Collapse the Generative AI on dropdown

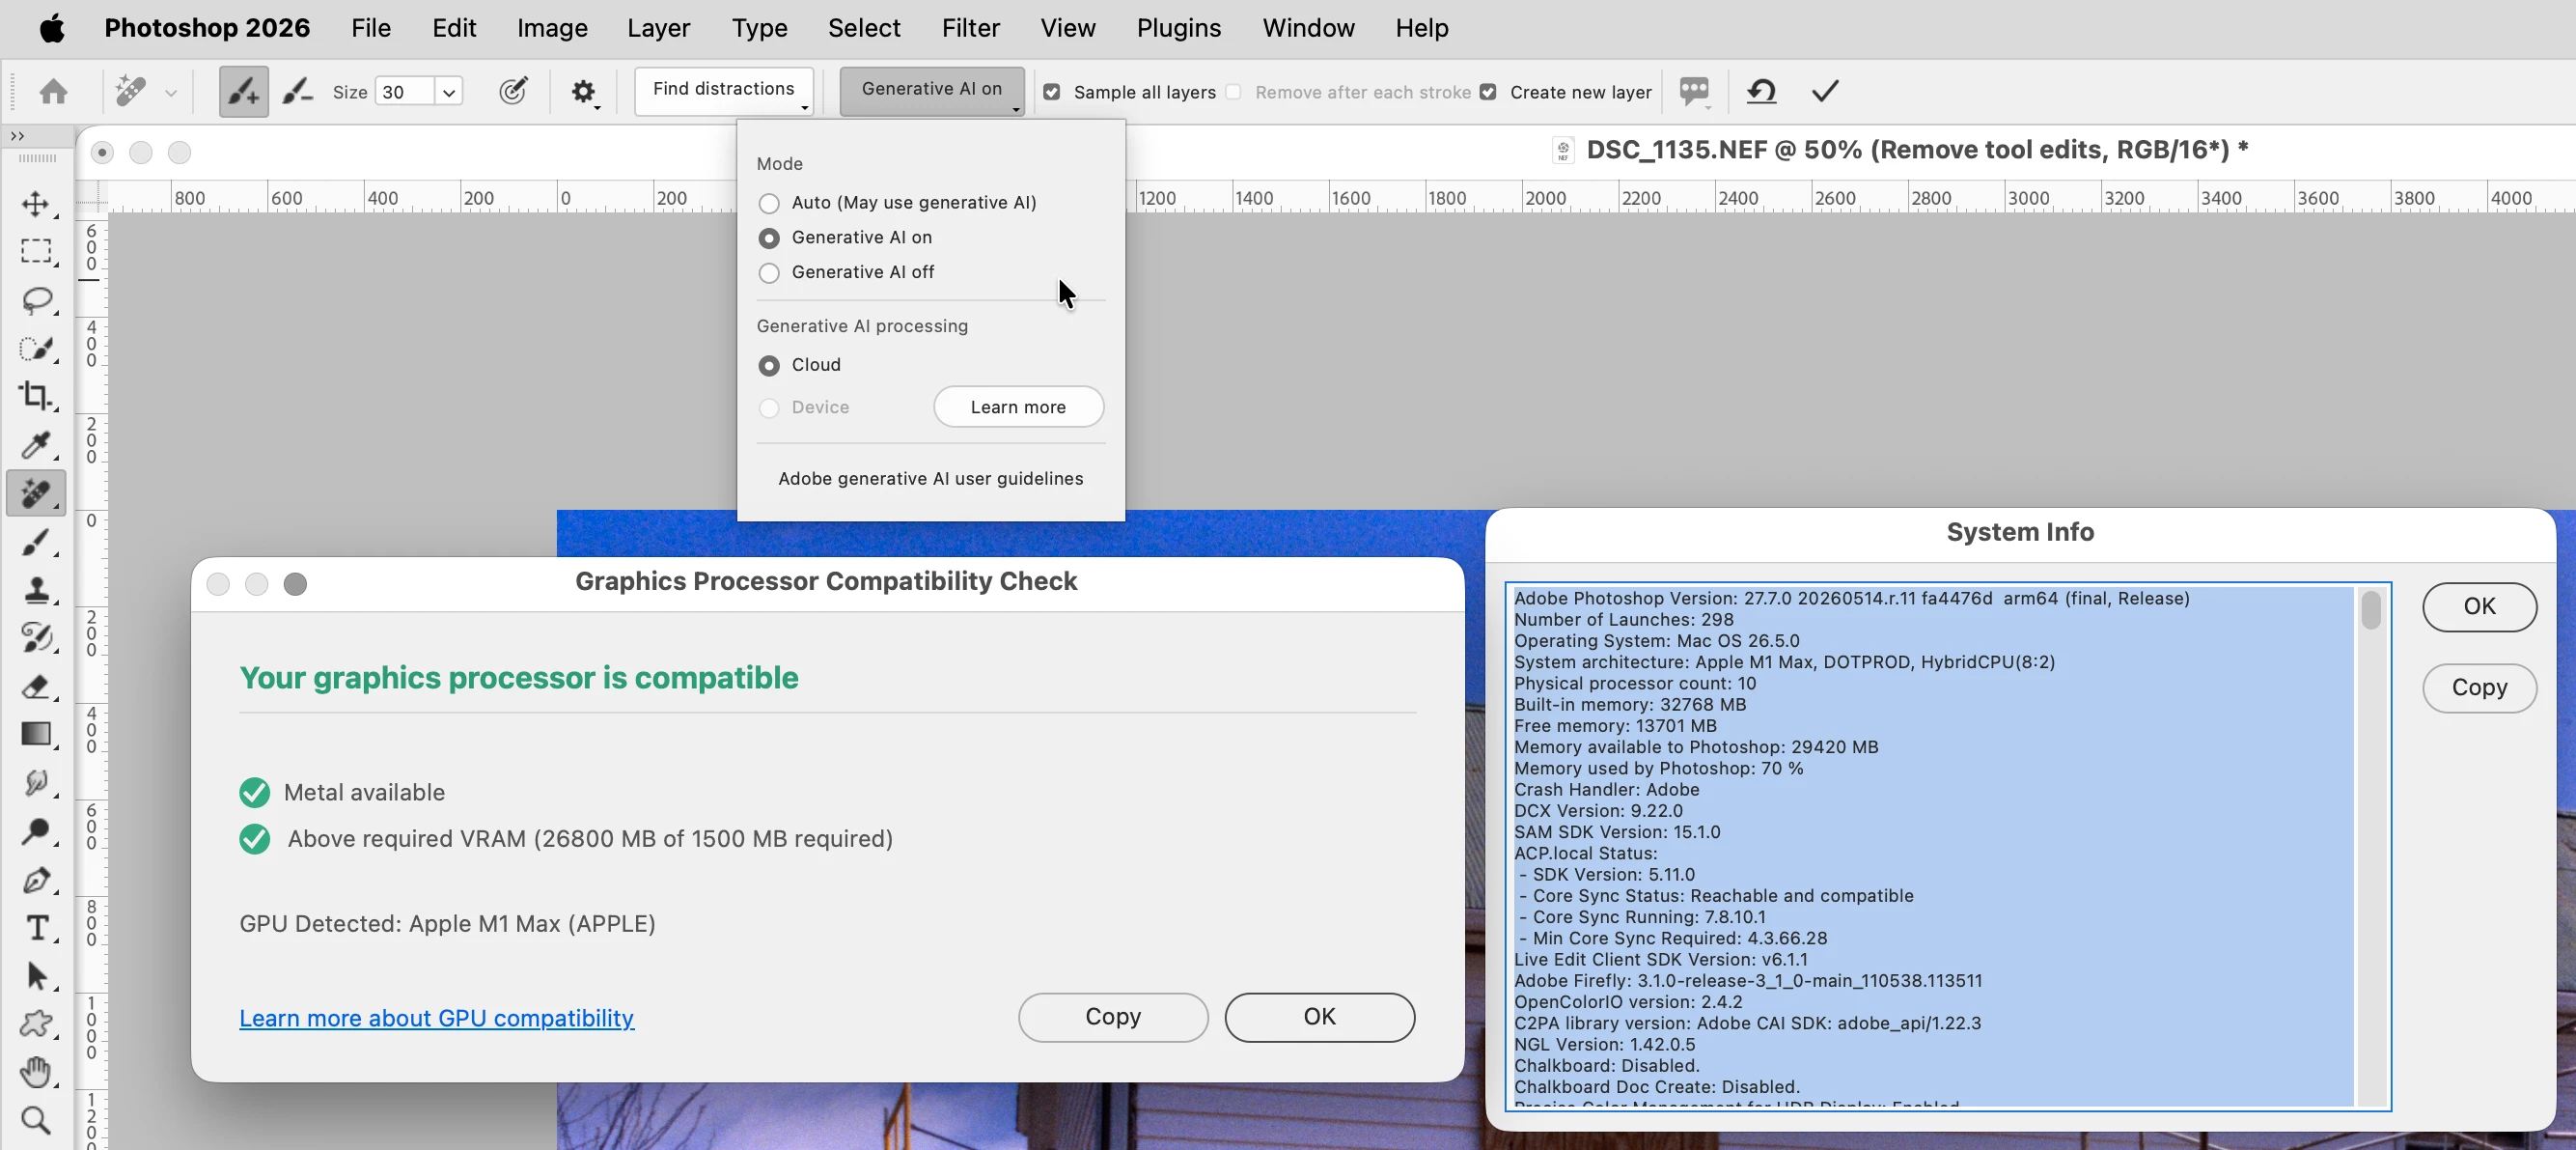(932, 91)
